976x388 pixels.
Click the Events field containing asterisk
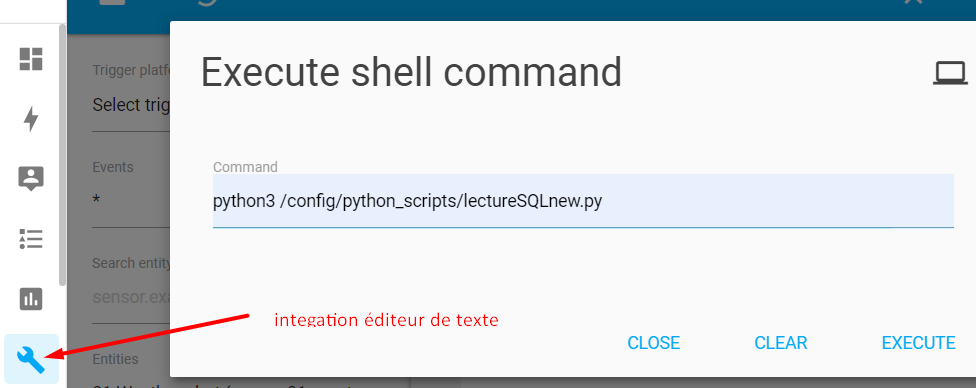pyautogui.click(x=131, y=201)
